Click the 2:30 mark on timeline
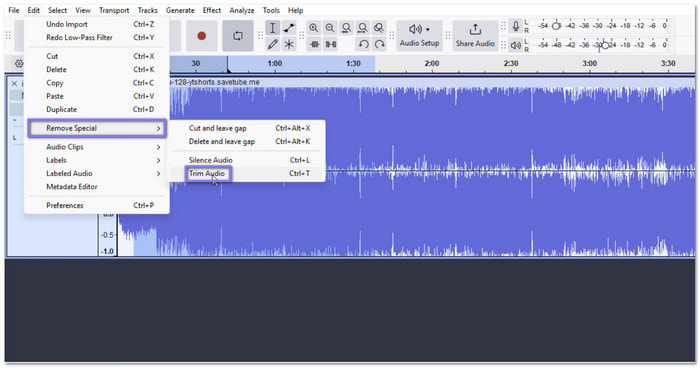 tap(511, 63)
